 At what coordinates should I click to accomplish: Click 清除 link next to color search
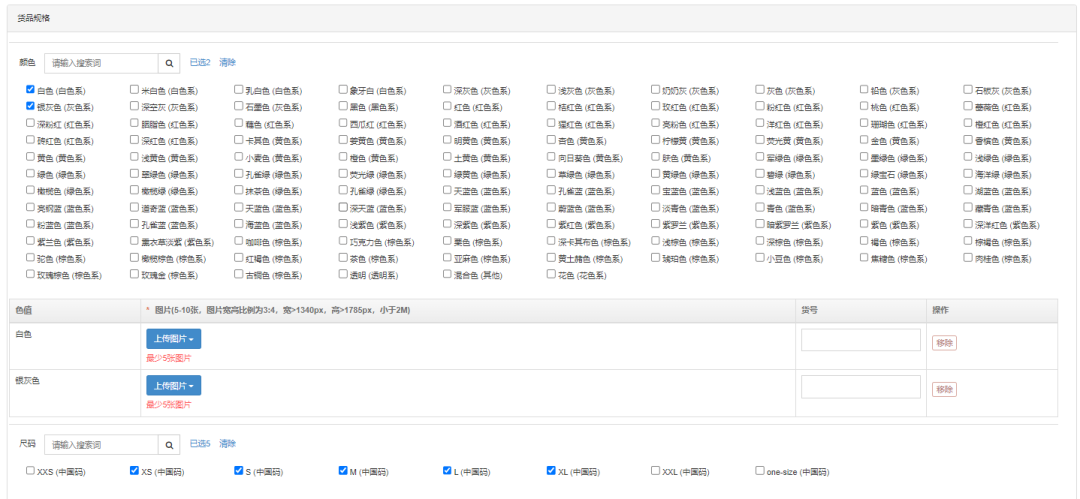tap(228, 63)
